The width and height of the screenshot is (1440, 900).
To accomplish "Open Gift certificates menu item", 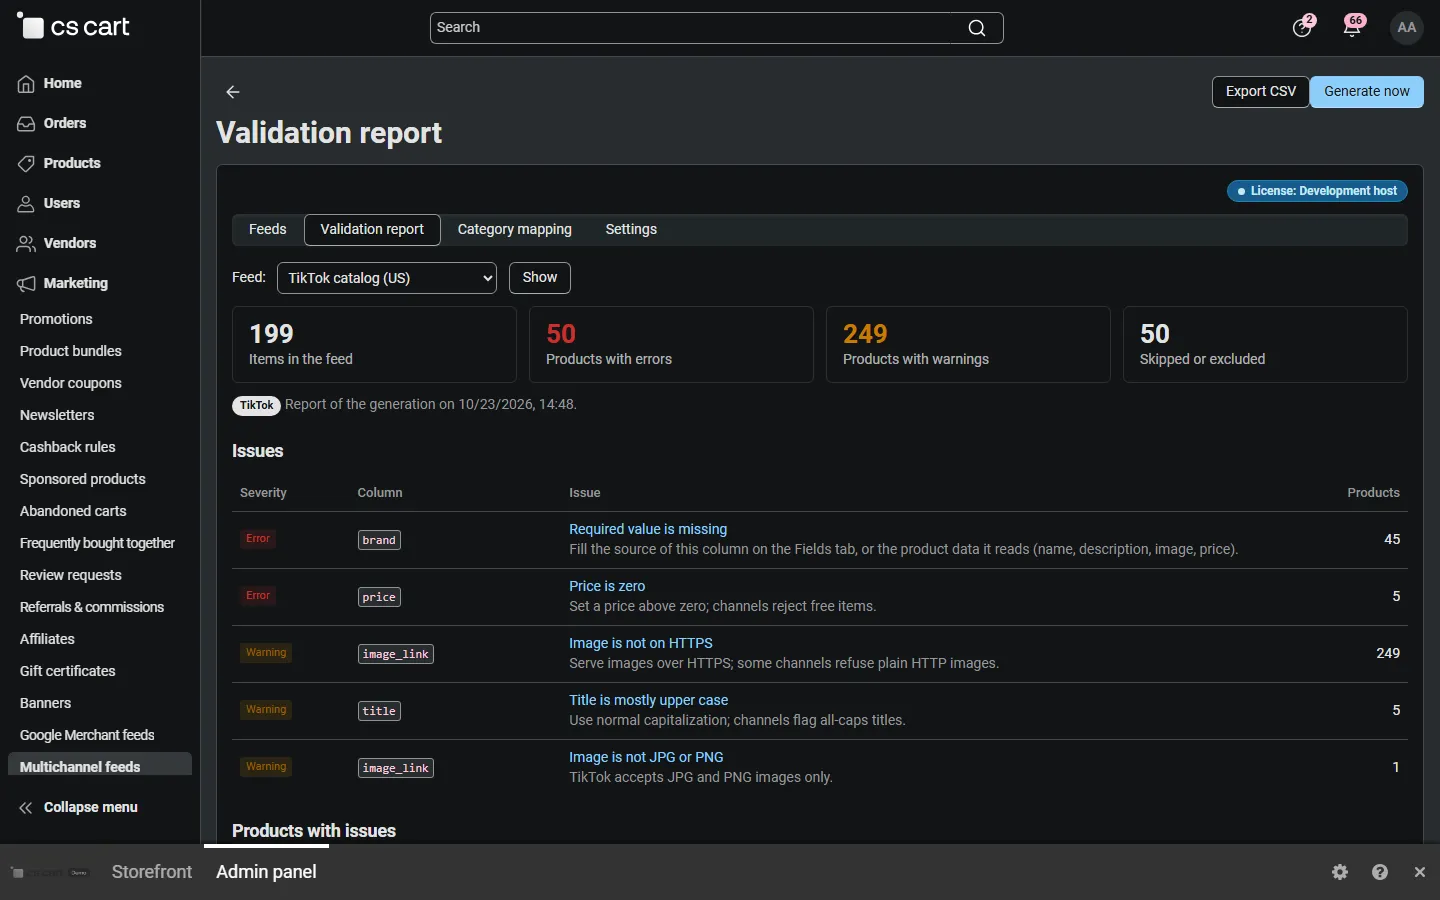I will click(x=68, y=671).
